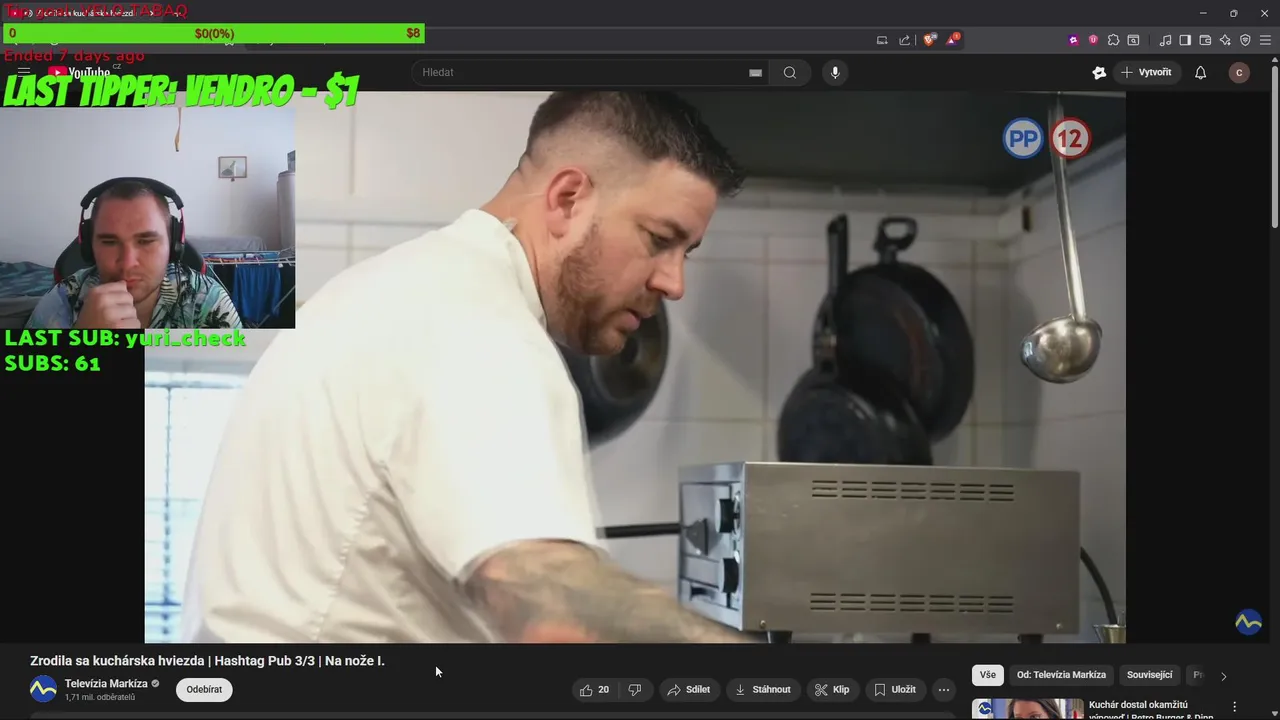This screenshot has width=1280, height=720.
Task: Click the extension icon left of Vytvořit
Action: pyautogui.click(x=1099, y=72)
